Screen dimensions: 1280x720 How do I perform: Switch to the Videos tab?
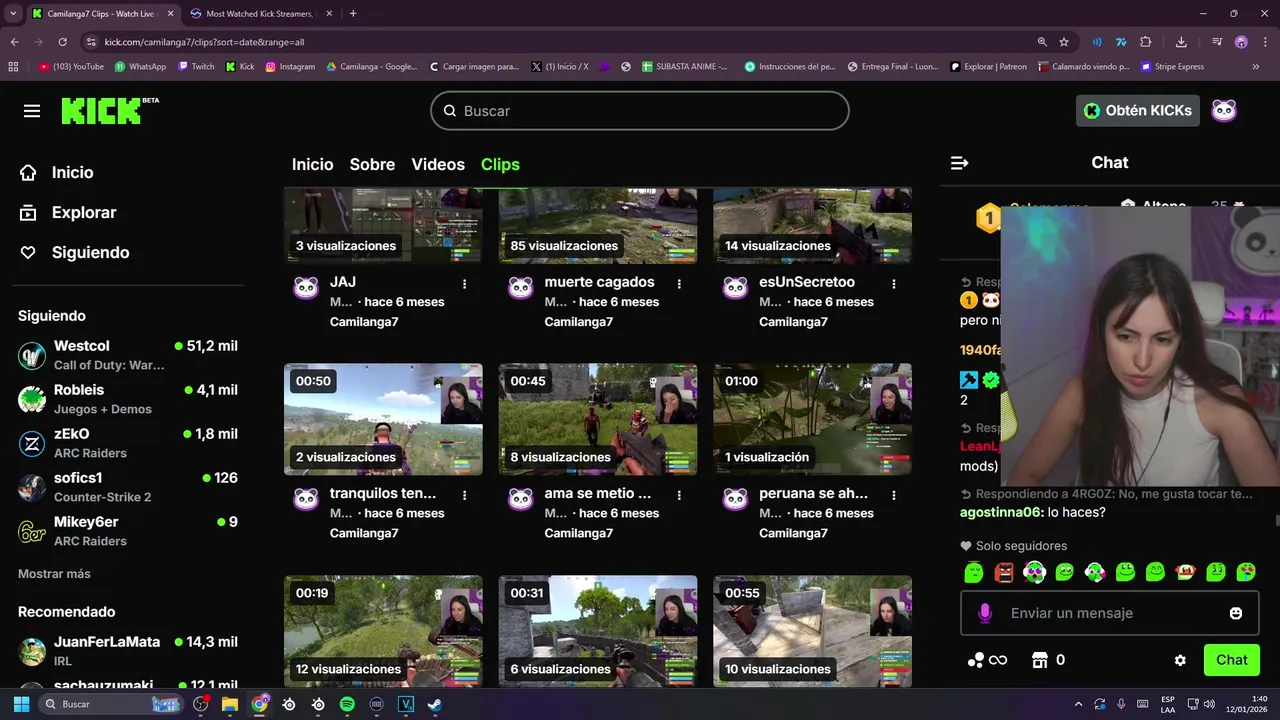[438, 164]
